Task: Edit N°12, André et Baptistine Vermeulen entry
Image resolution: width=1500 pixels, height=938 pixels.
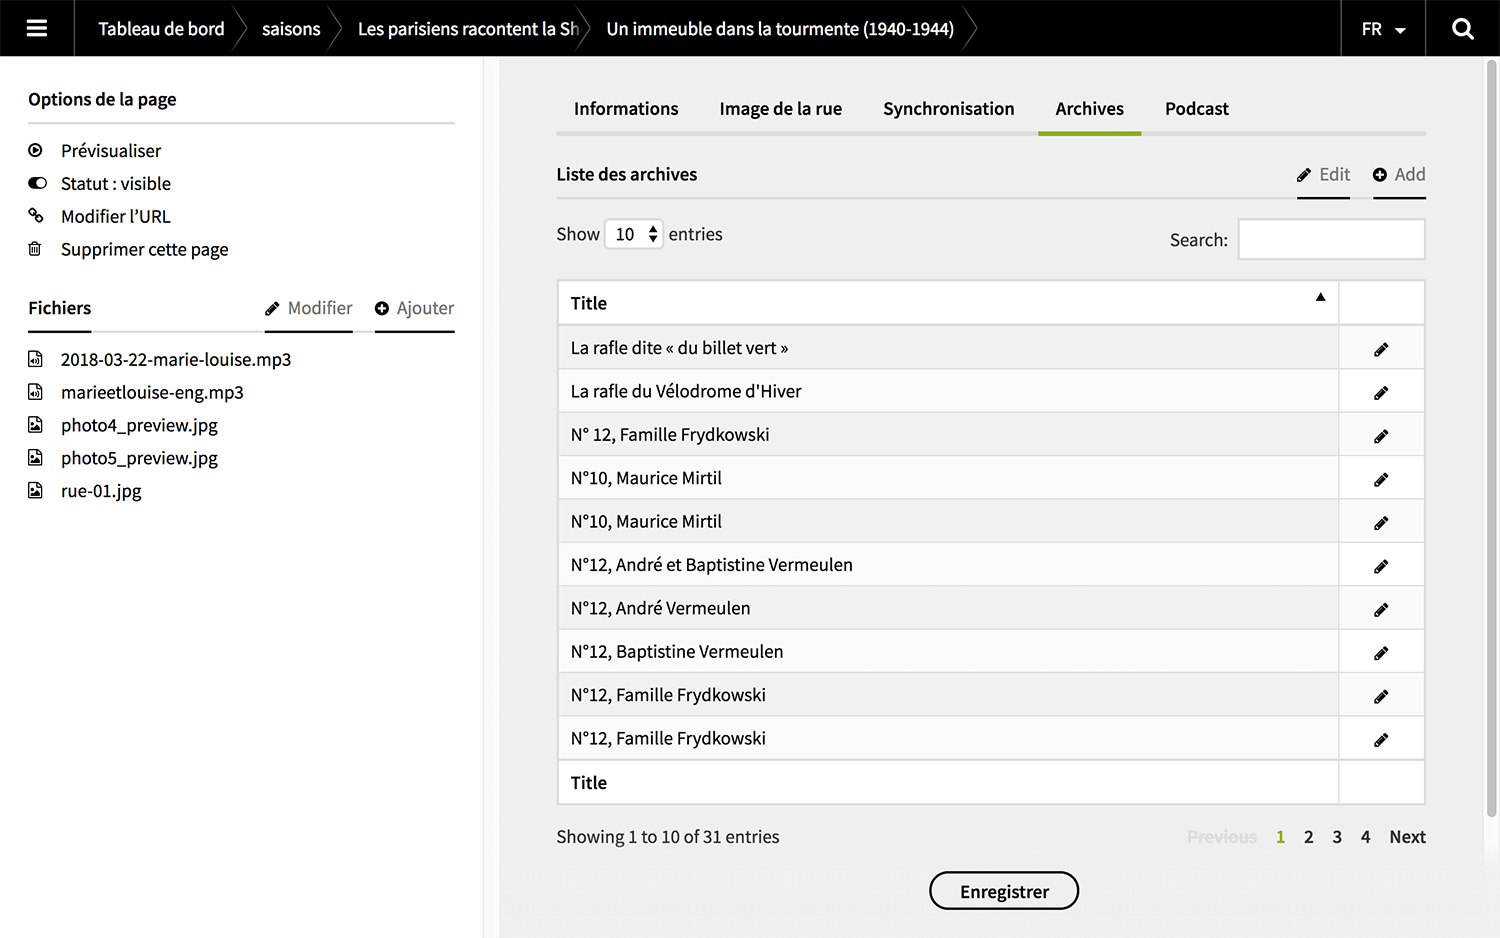Action: (x=1381, y=566)
